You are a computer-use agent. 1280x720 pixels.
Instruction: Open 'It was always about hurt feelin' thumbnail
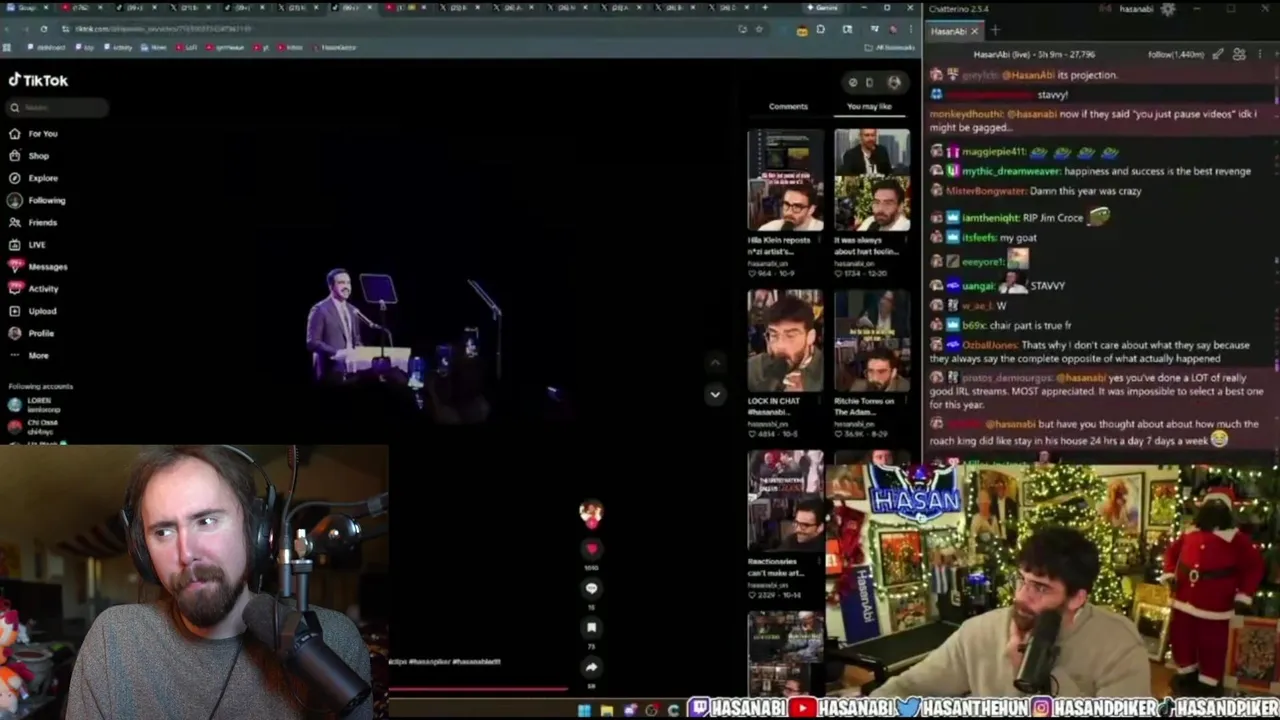[872, 180]
